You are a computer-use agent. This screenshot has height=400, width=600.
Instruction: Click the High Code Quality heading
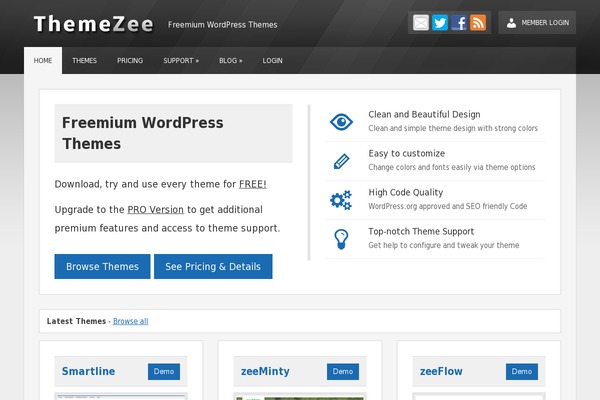click(406, 193)
